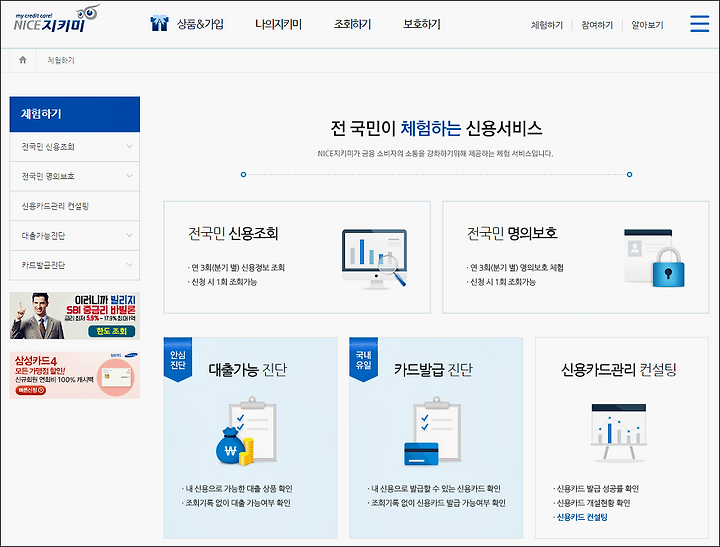Click the home icon in breadcrumb

coord(22,60)
